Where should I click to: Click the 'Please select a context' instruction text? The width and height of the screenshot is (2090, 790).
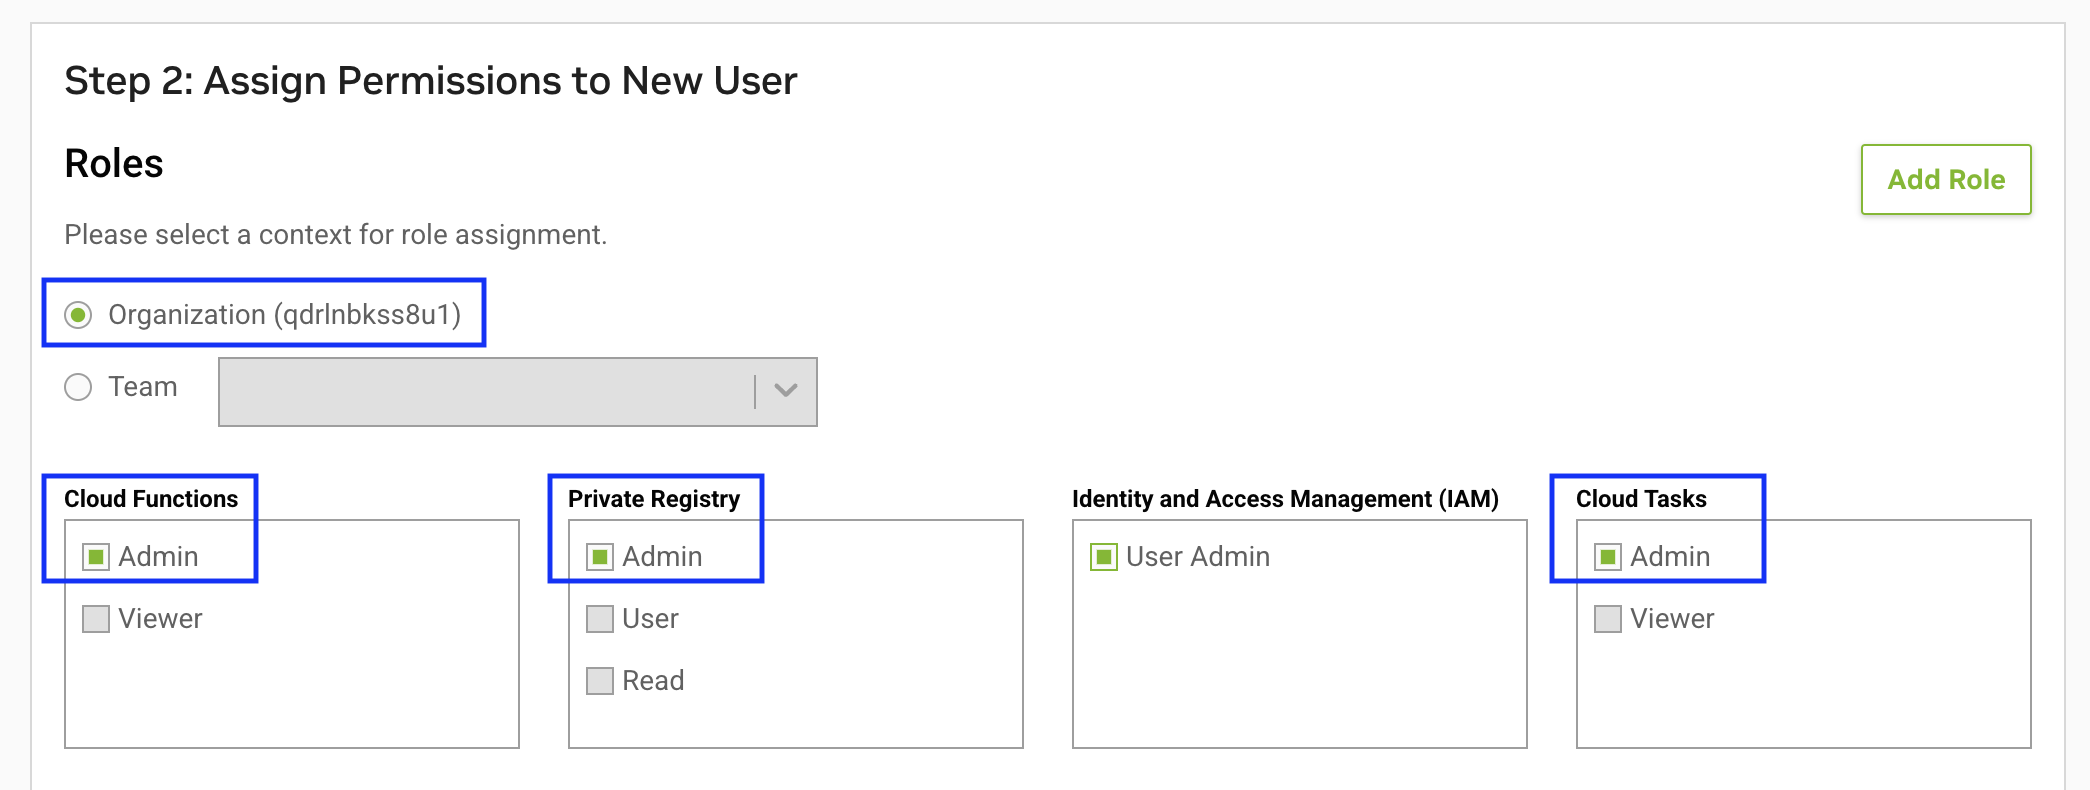(335, 235)
